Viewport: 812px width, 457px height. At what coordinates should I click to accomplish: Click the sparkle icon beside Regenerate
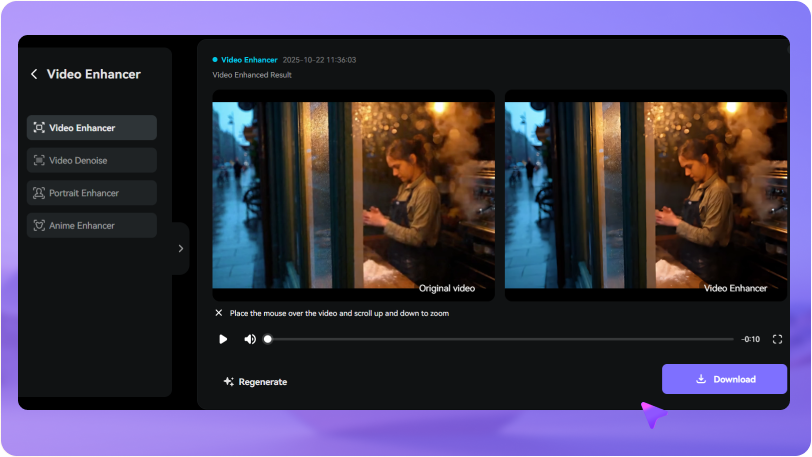click(x=228, y=382)
